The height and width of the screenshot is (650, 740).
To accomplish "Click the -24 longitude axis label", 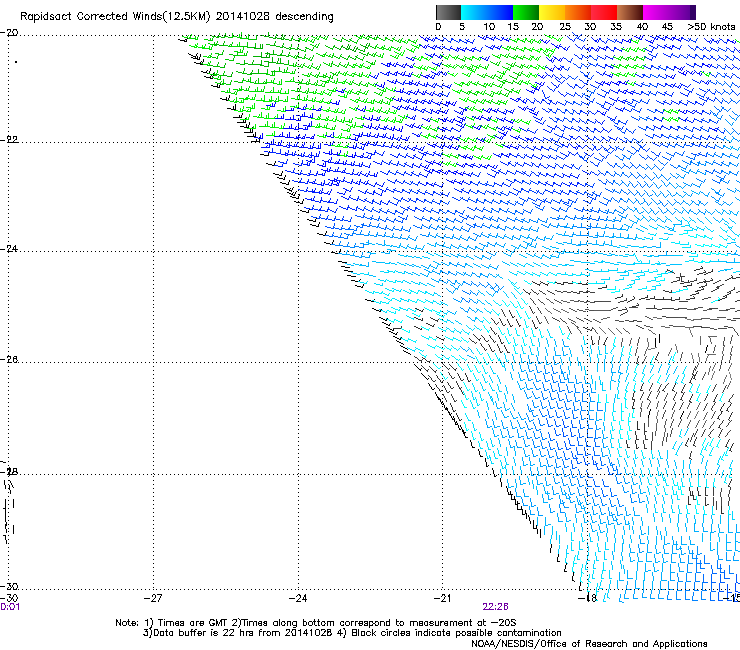I will coord(298,599).
